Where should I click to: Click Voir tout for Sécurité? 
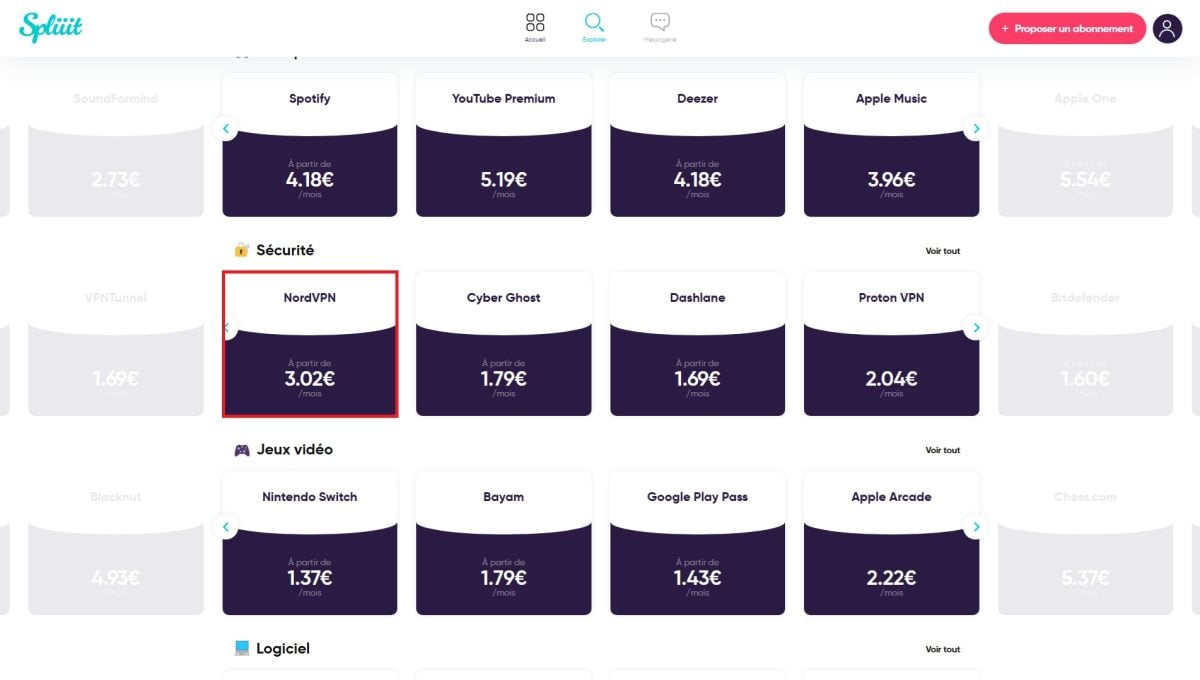(942, 251)
